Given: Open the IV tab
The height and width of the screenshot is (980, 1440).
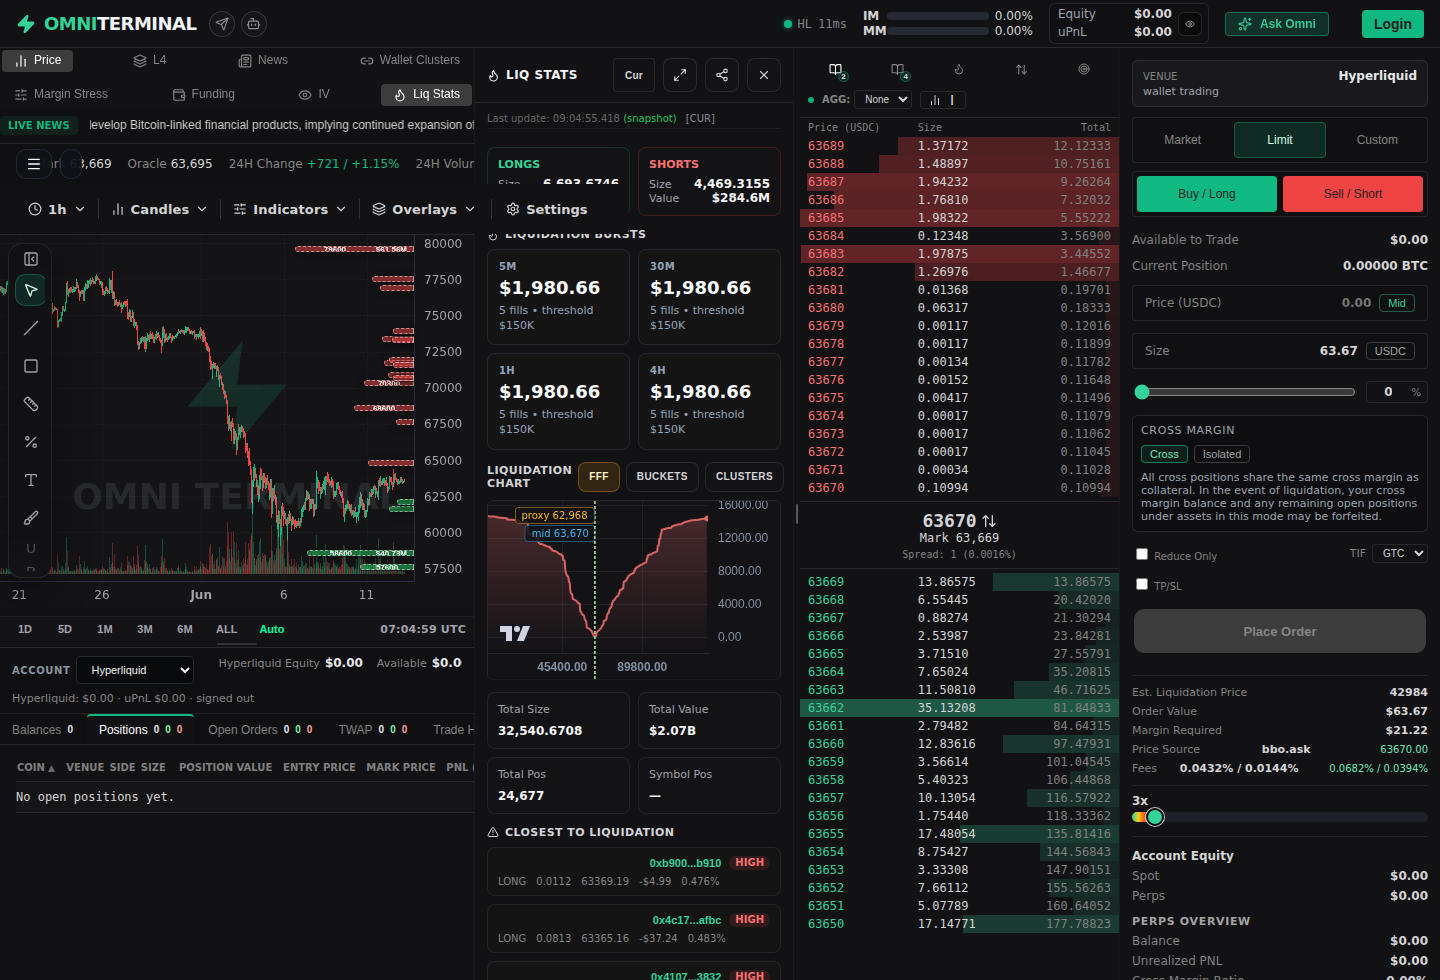Looking at the screenshot, I should pyautogui.click(x=314, y=94).
